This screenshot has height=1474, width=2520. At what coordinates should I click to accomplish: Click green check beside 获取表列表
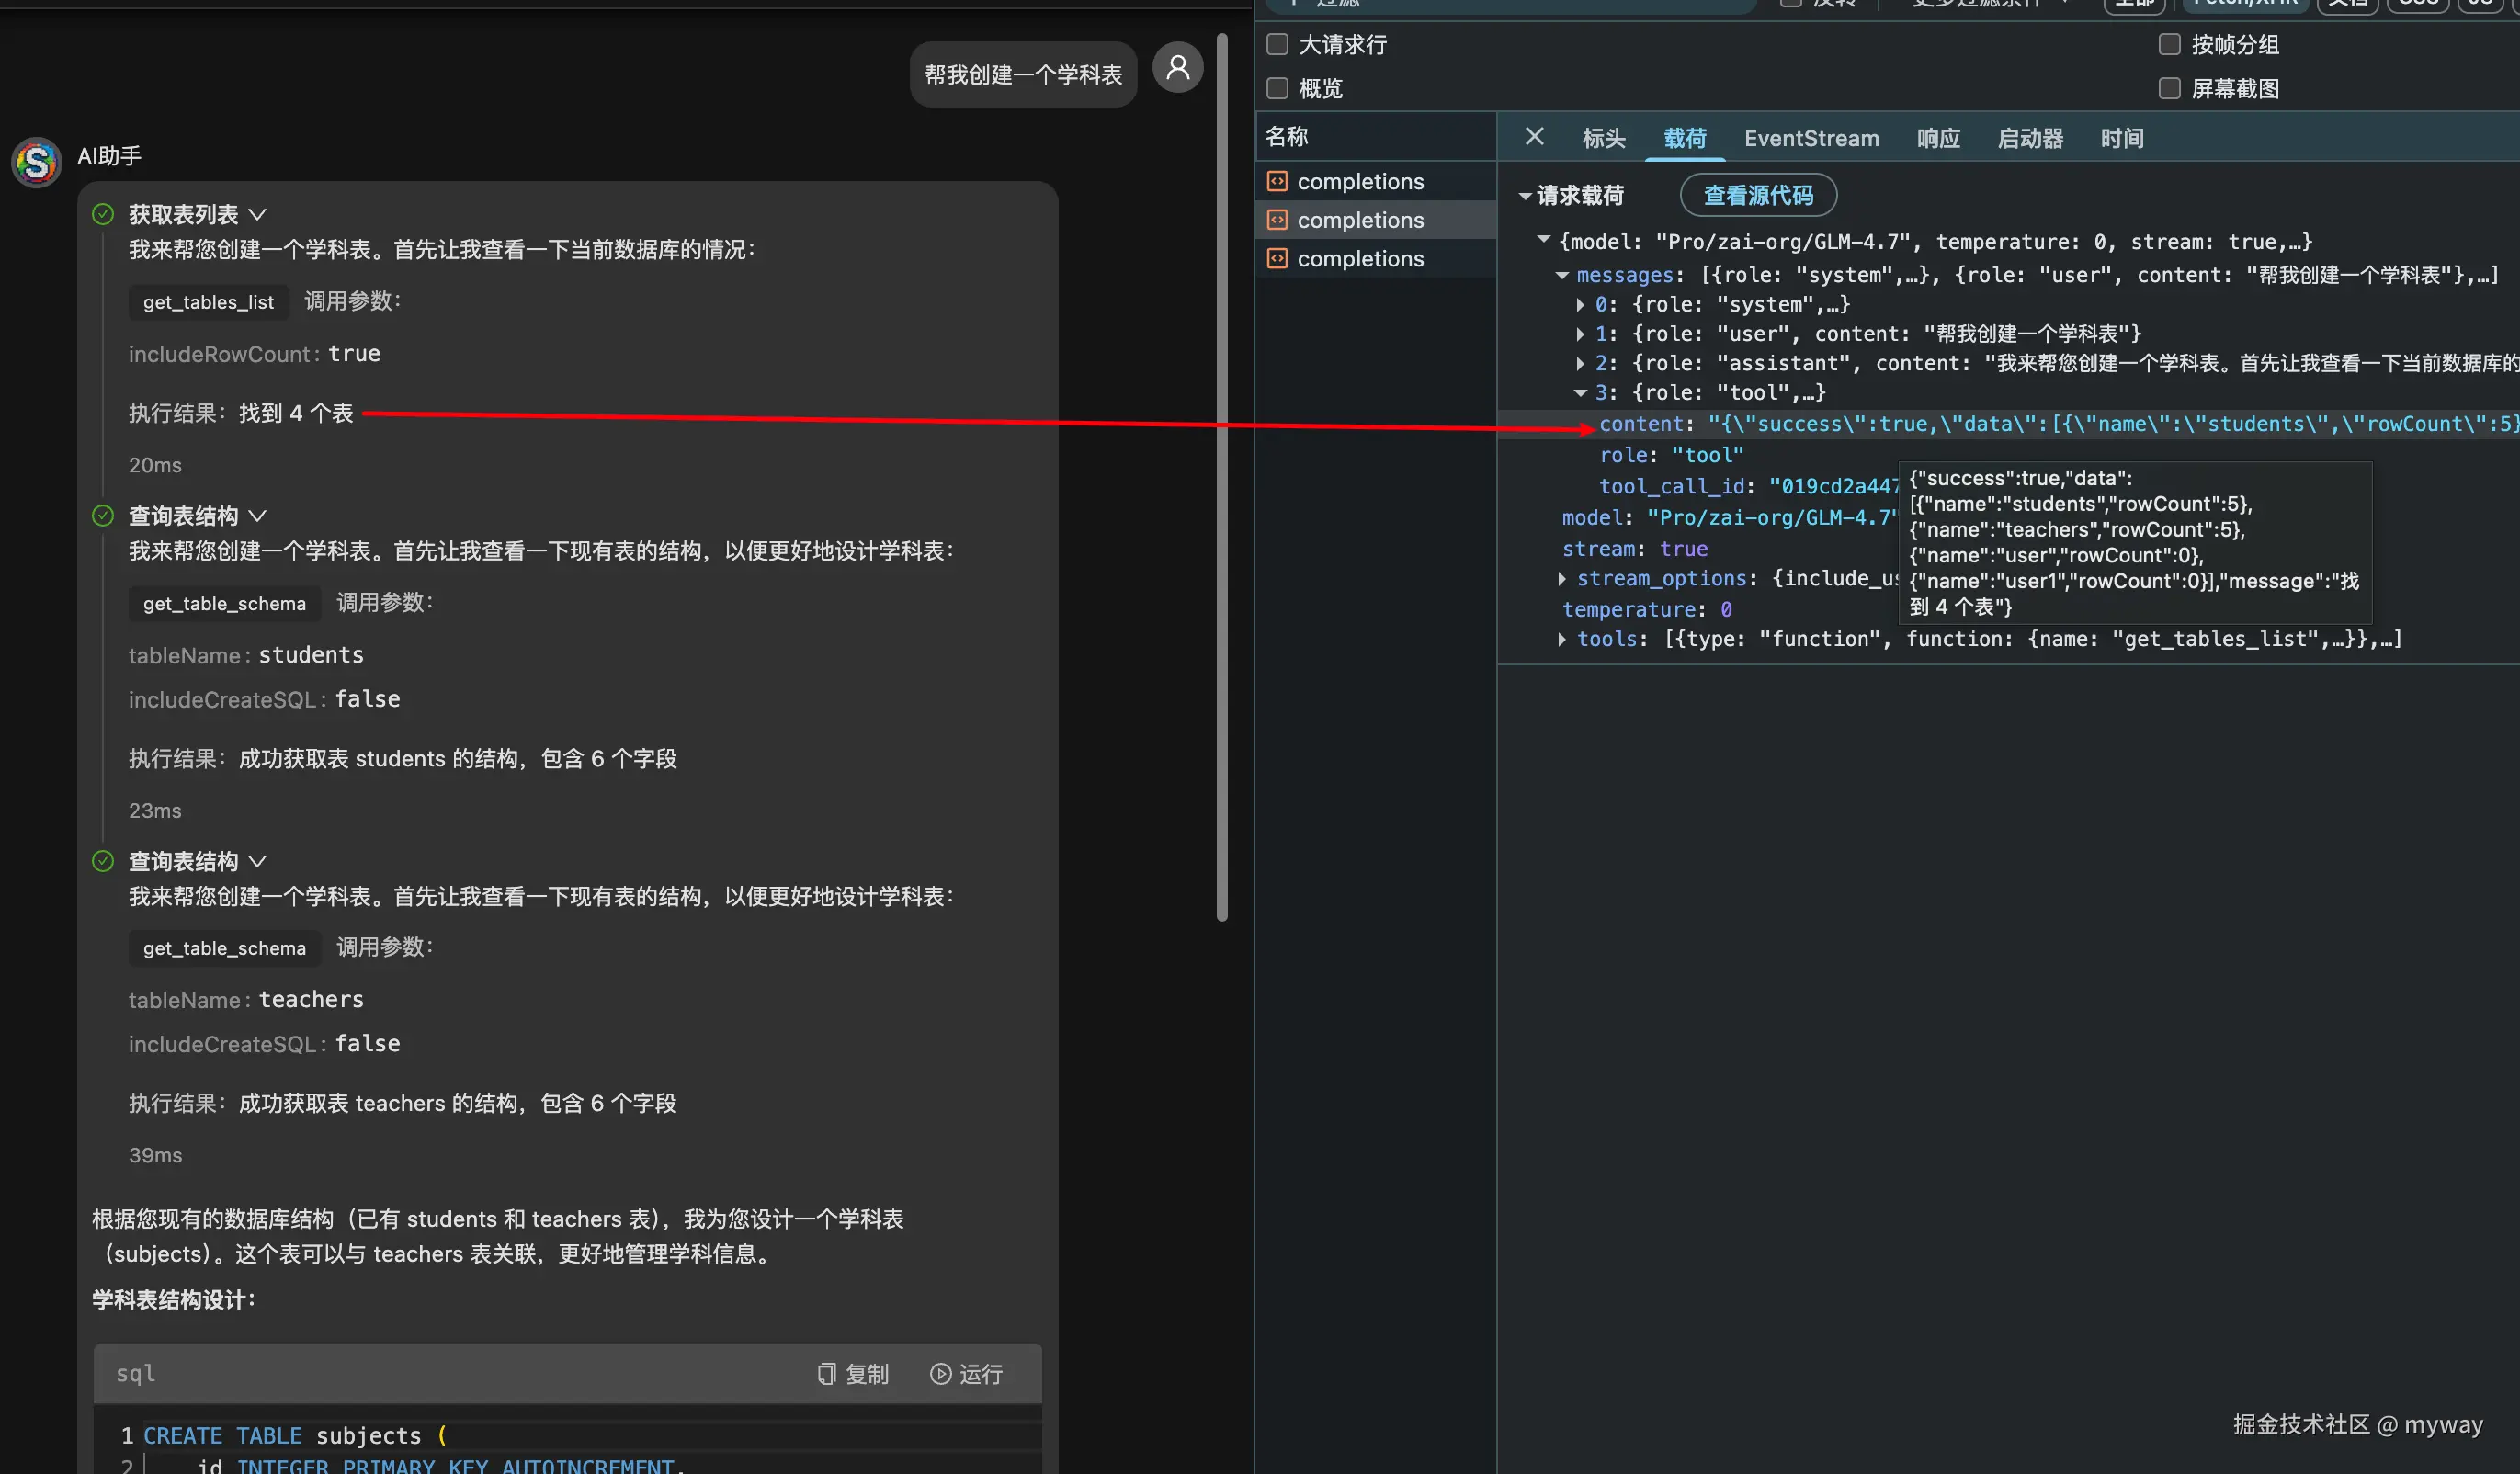point(103,214)
